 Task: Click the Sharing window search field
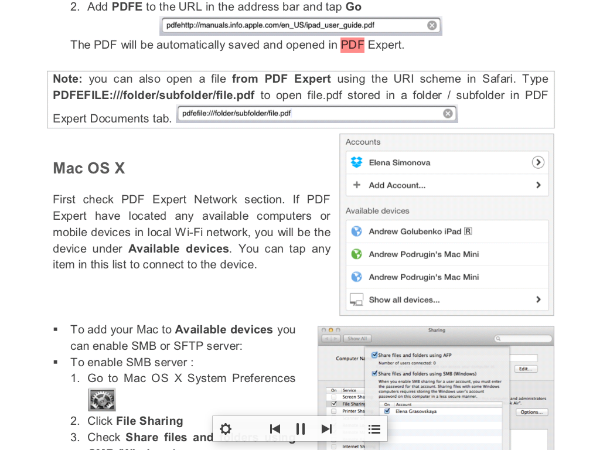(x=523, y=339)
